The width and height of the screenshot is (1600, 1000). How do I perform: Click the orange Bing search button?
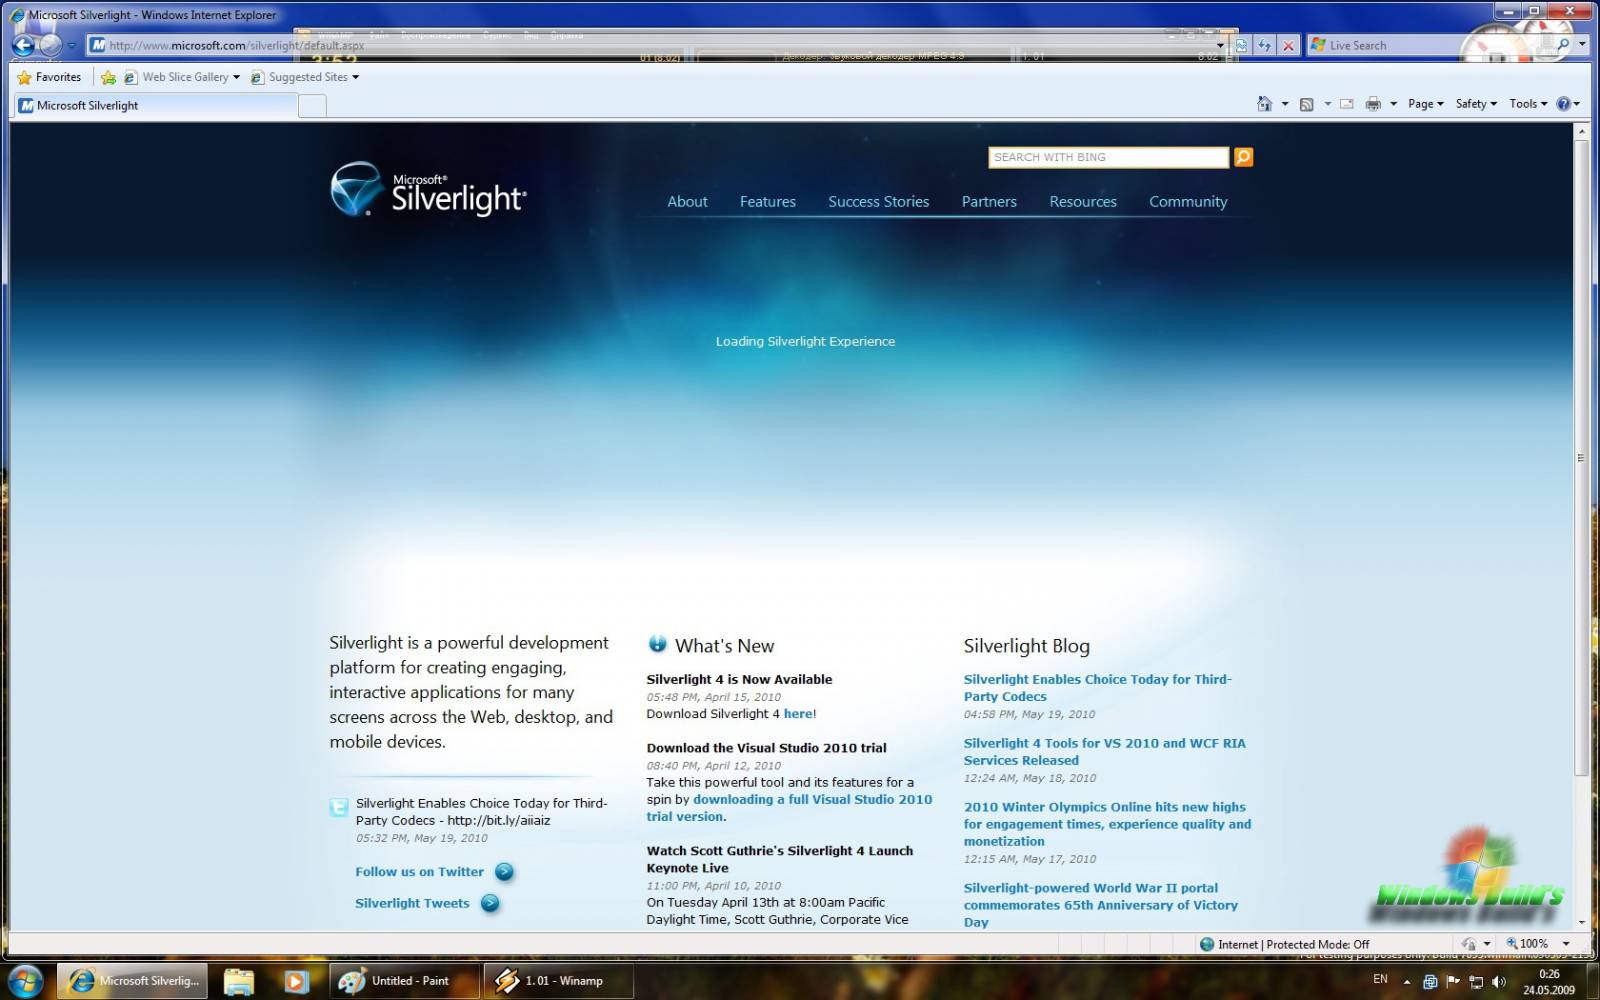coord(1243,157)
